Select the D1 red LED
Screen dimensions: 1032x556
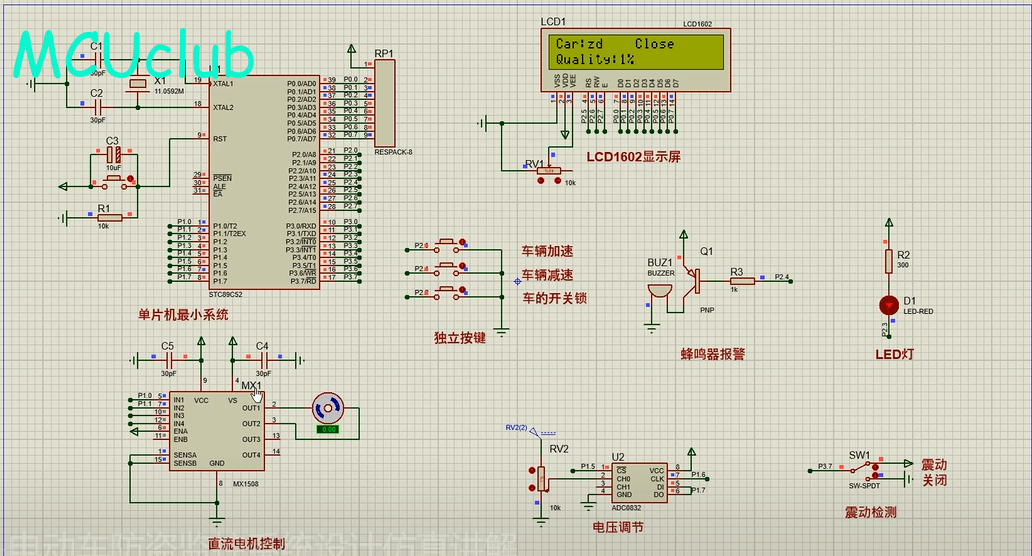click(887, 303)
